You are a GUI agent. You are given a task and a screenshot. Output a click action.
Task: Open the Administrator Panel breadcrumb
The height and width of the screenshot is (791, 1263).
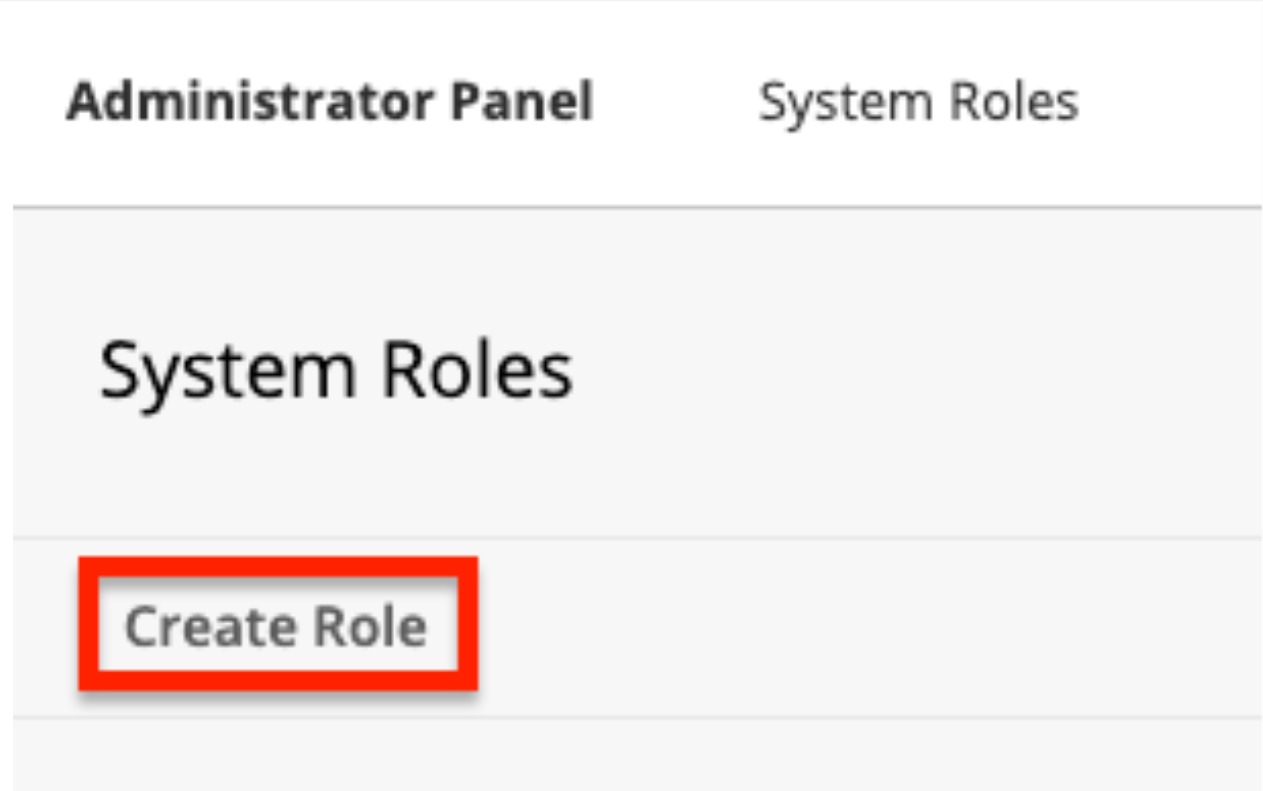pyautogui.click(x=329, y=102)
